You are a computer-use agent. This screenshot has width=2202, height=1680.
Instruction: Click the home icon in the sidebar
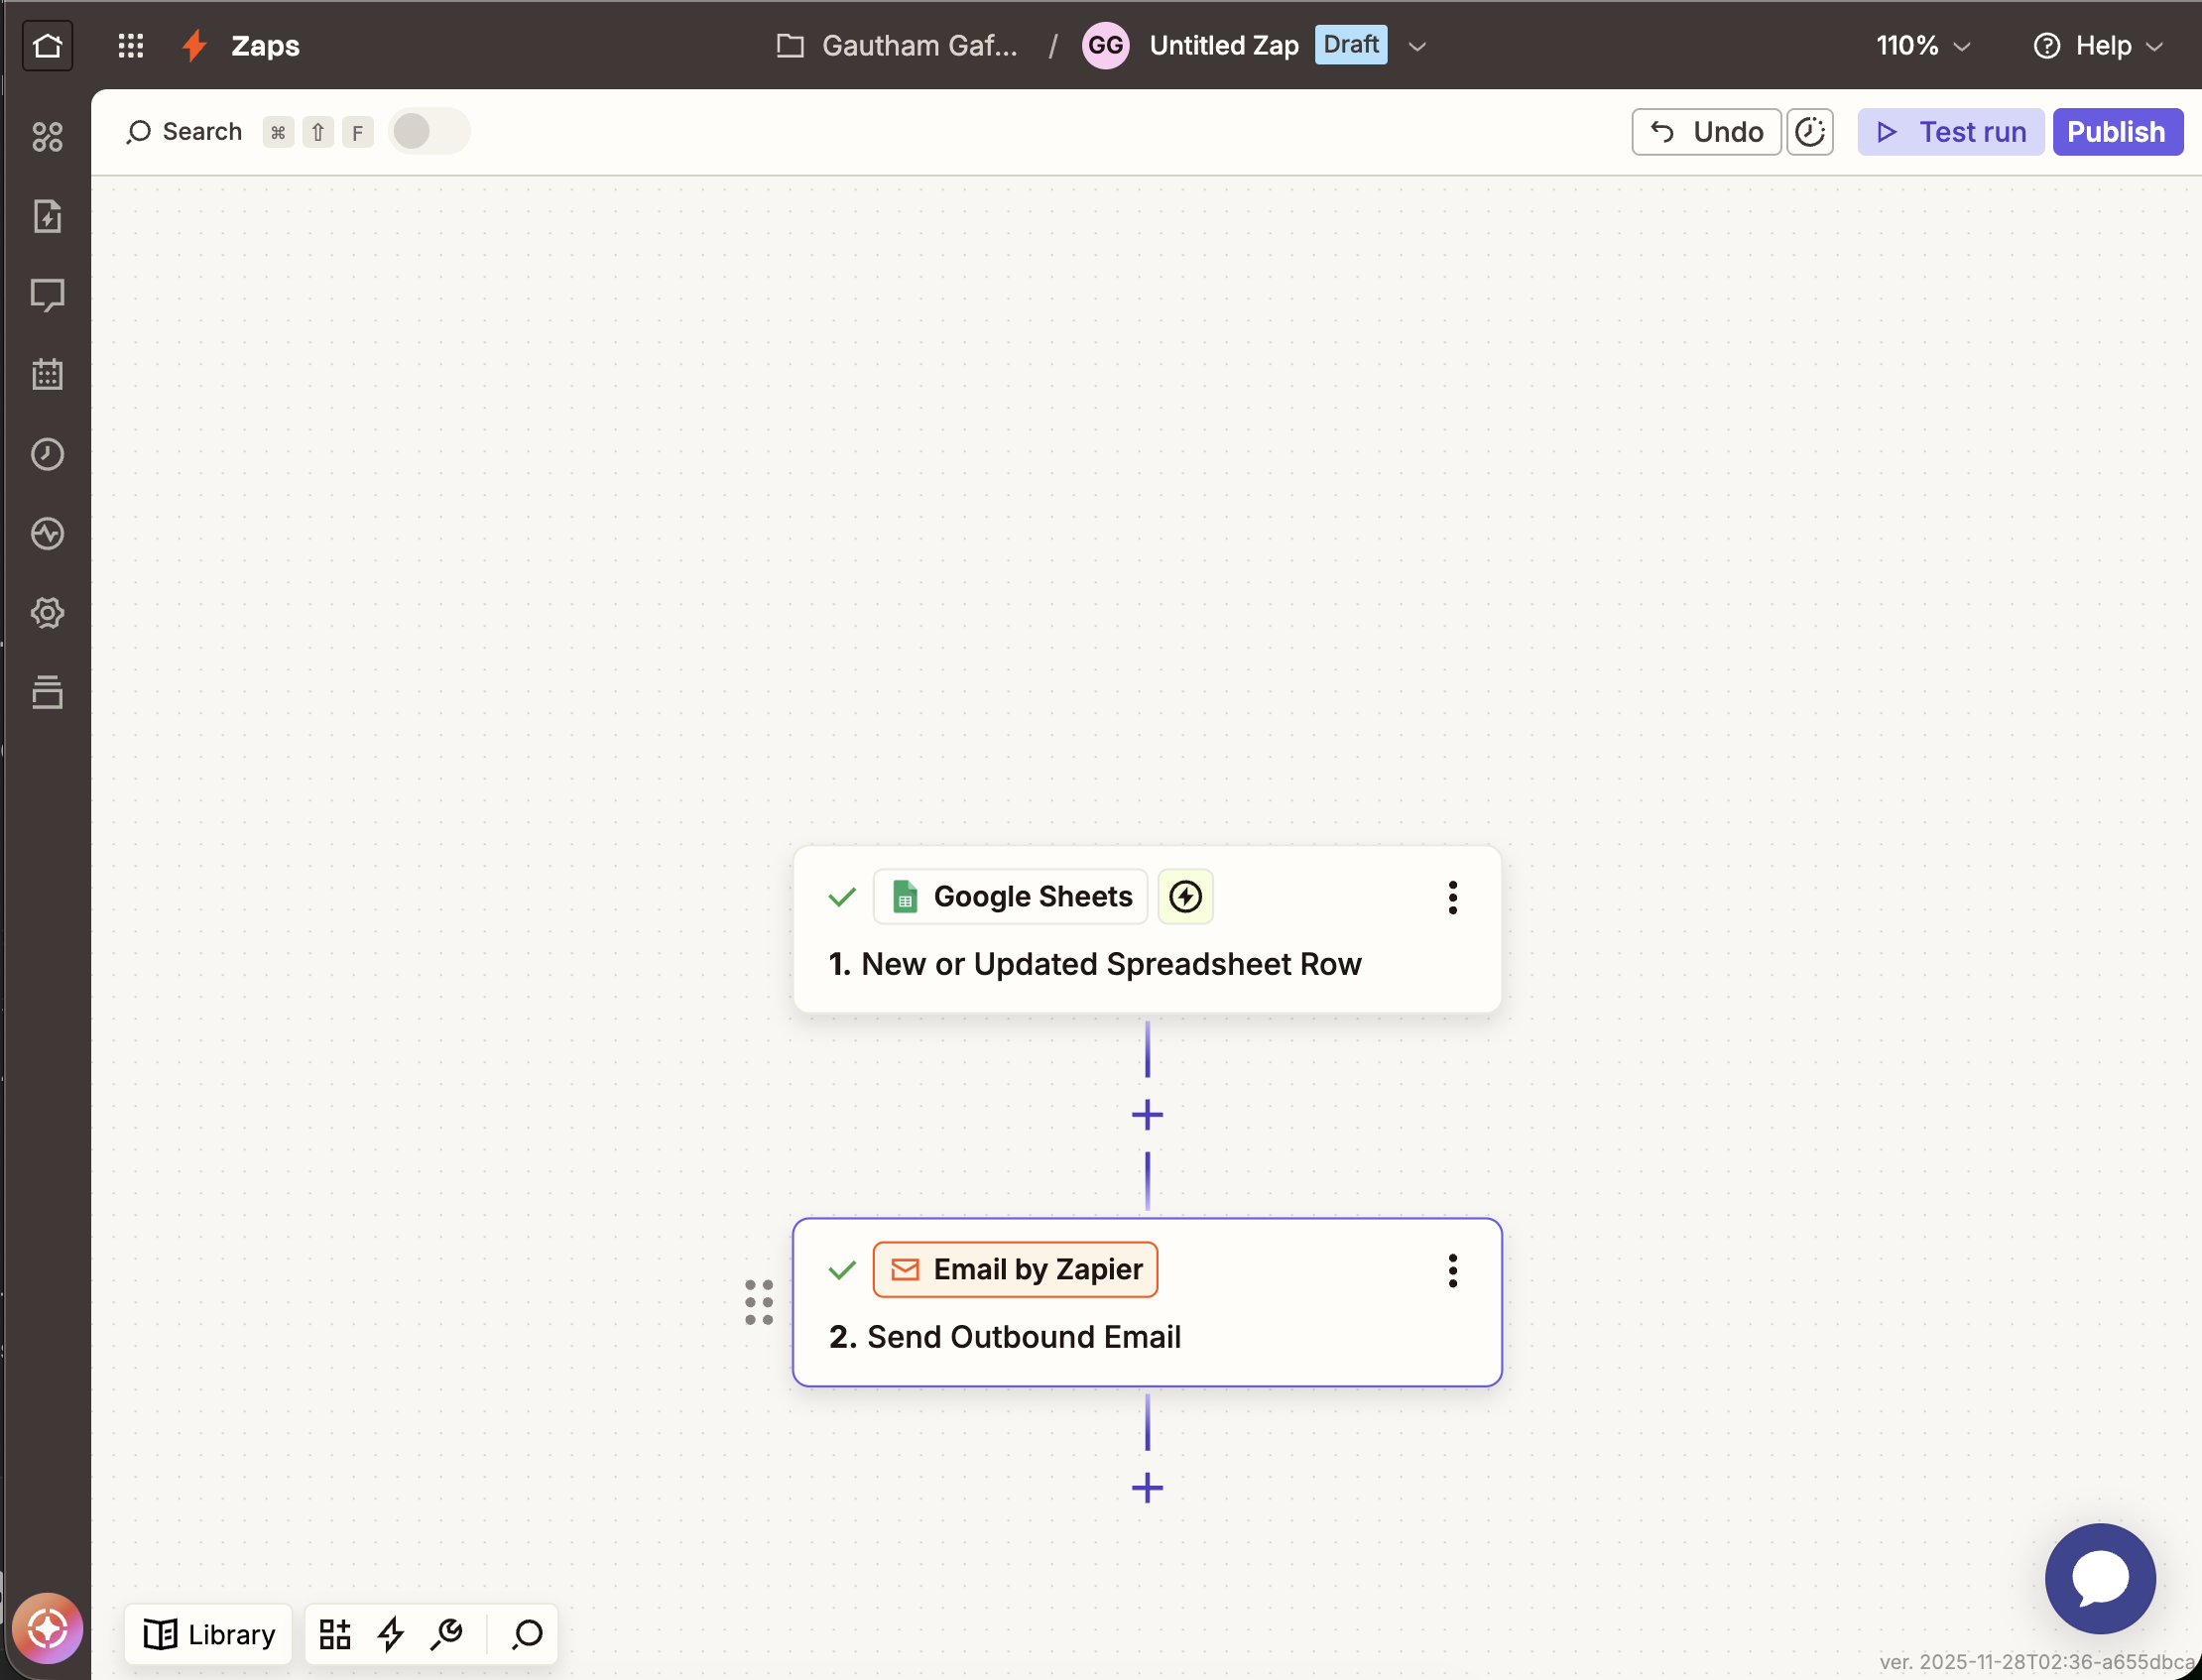(47, 45)
